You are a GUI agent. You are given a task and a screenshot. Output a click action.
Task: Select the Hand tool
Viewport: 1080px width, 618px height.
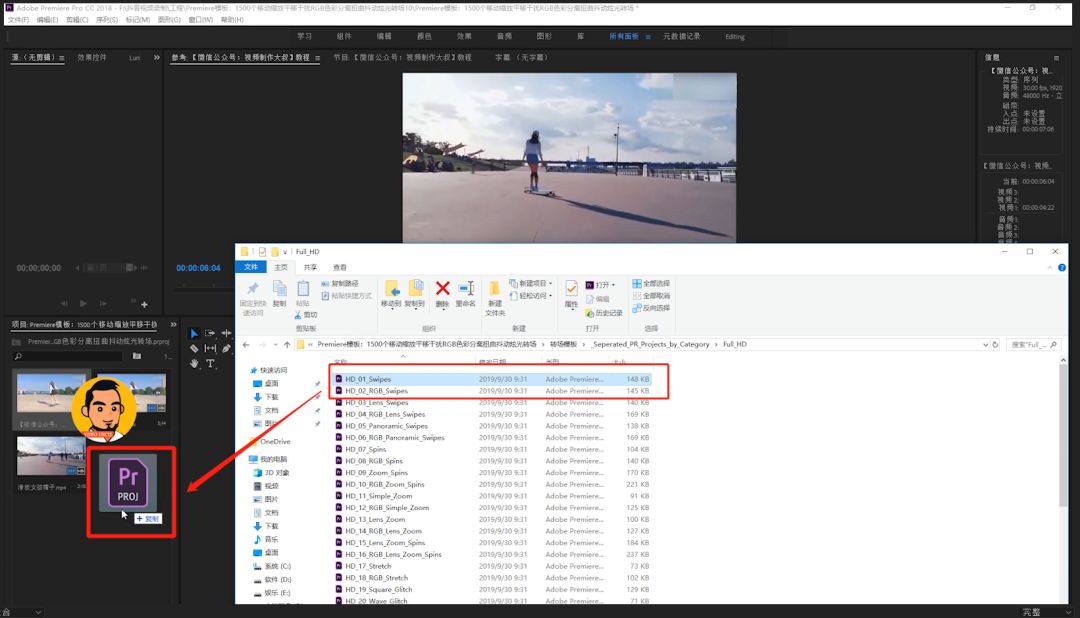[194, 364]
